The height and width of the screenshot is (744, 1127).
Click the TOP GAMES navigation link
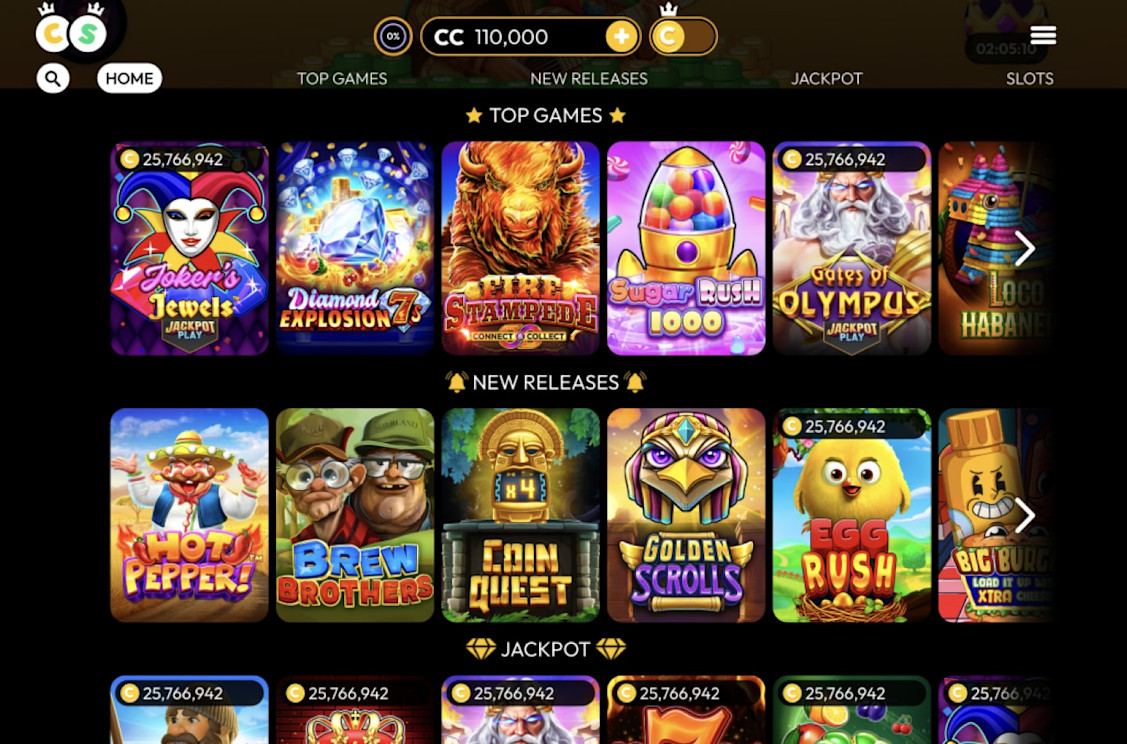[x=342, y=78]
